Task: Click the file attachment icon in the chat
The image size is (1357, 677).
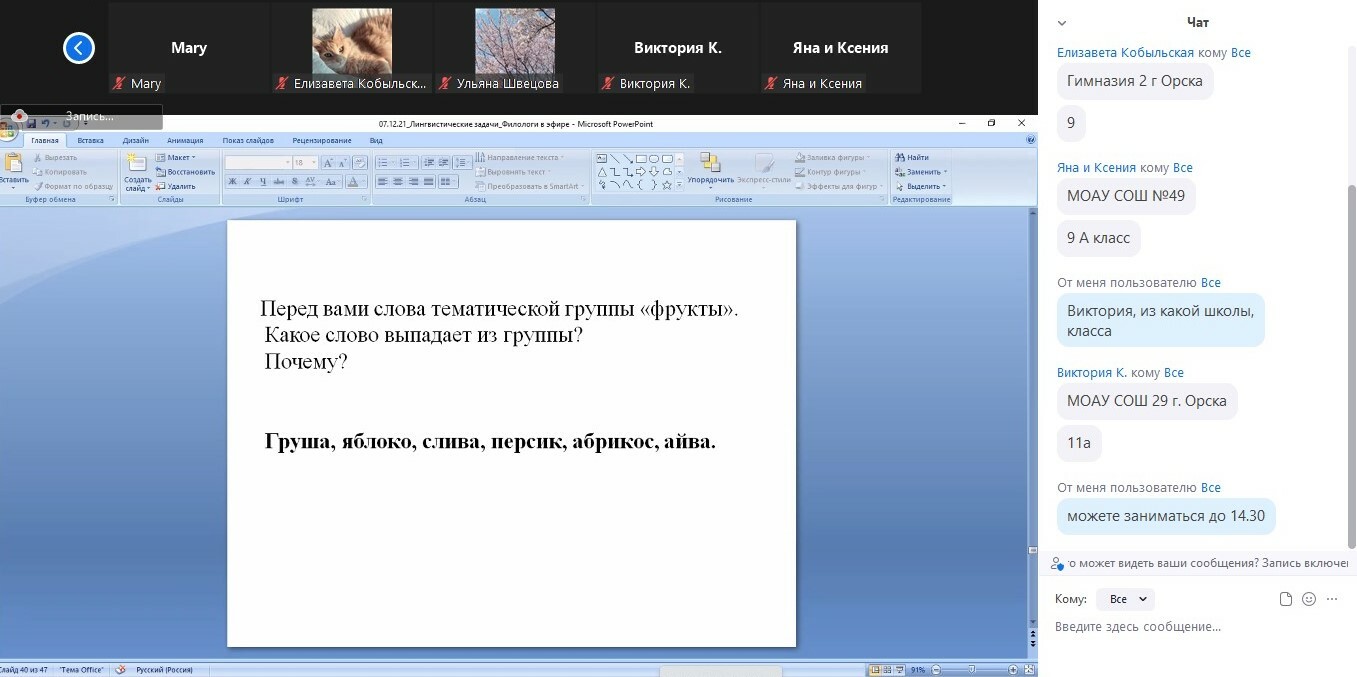Action: pos(1286,599)
